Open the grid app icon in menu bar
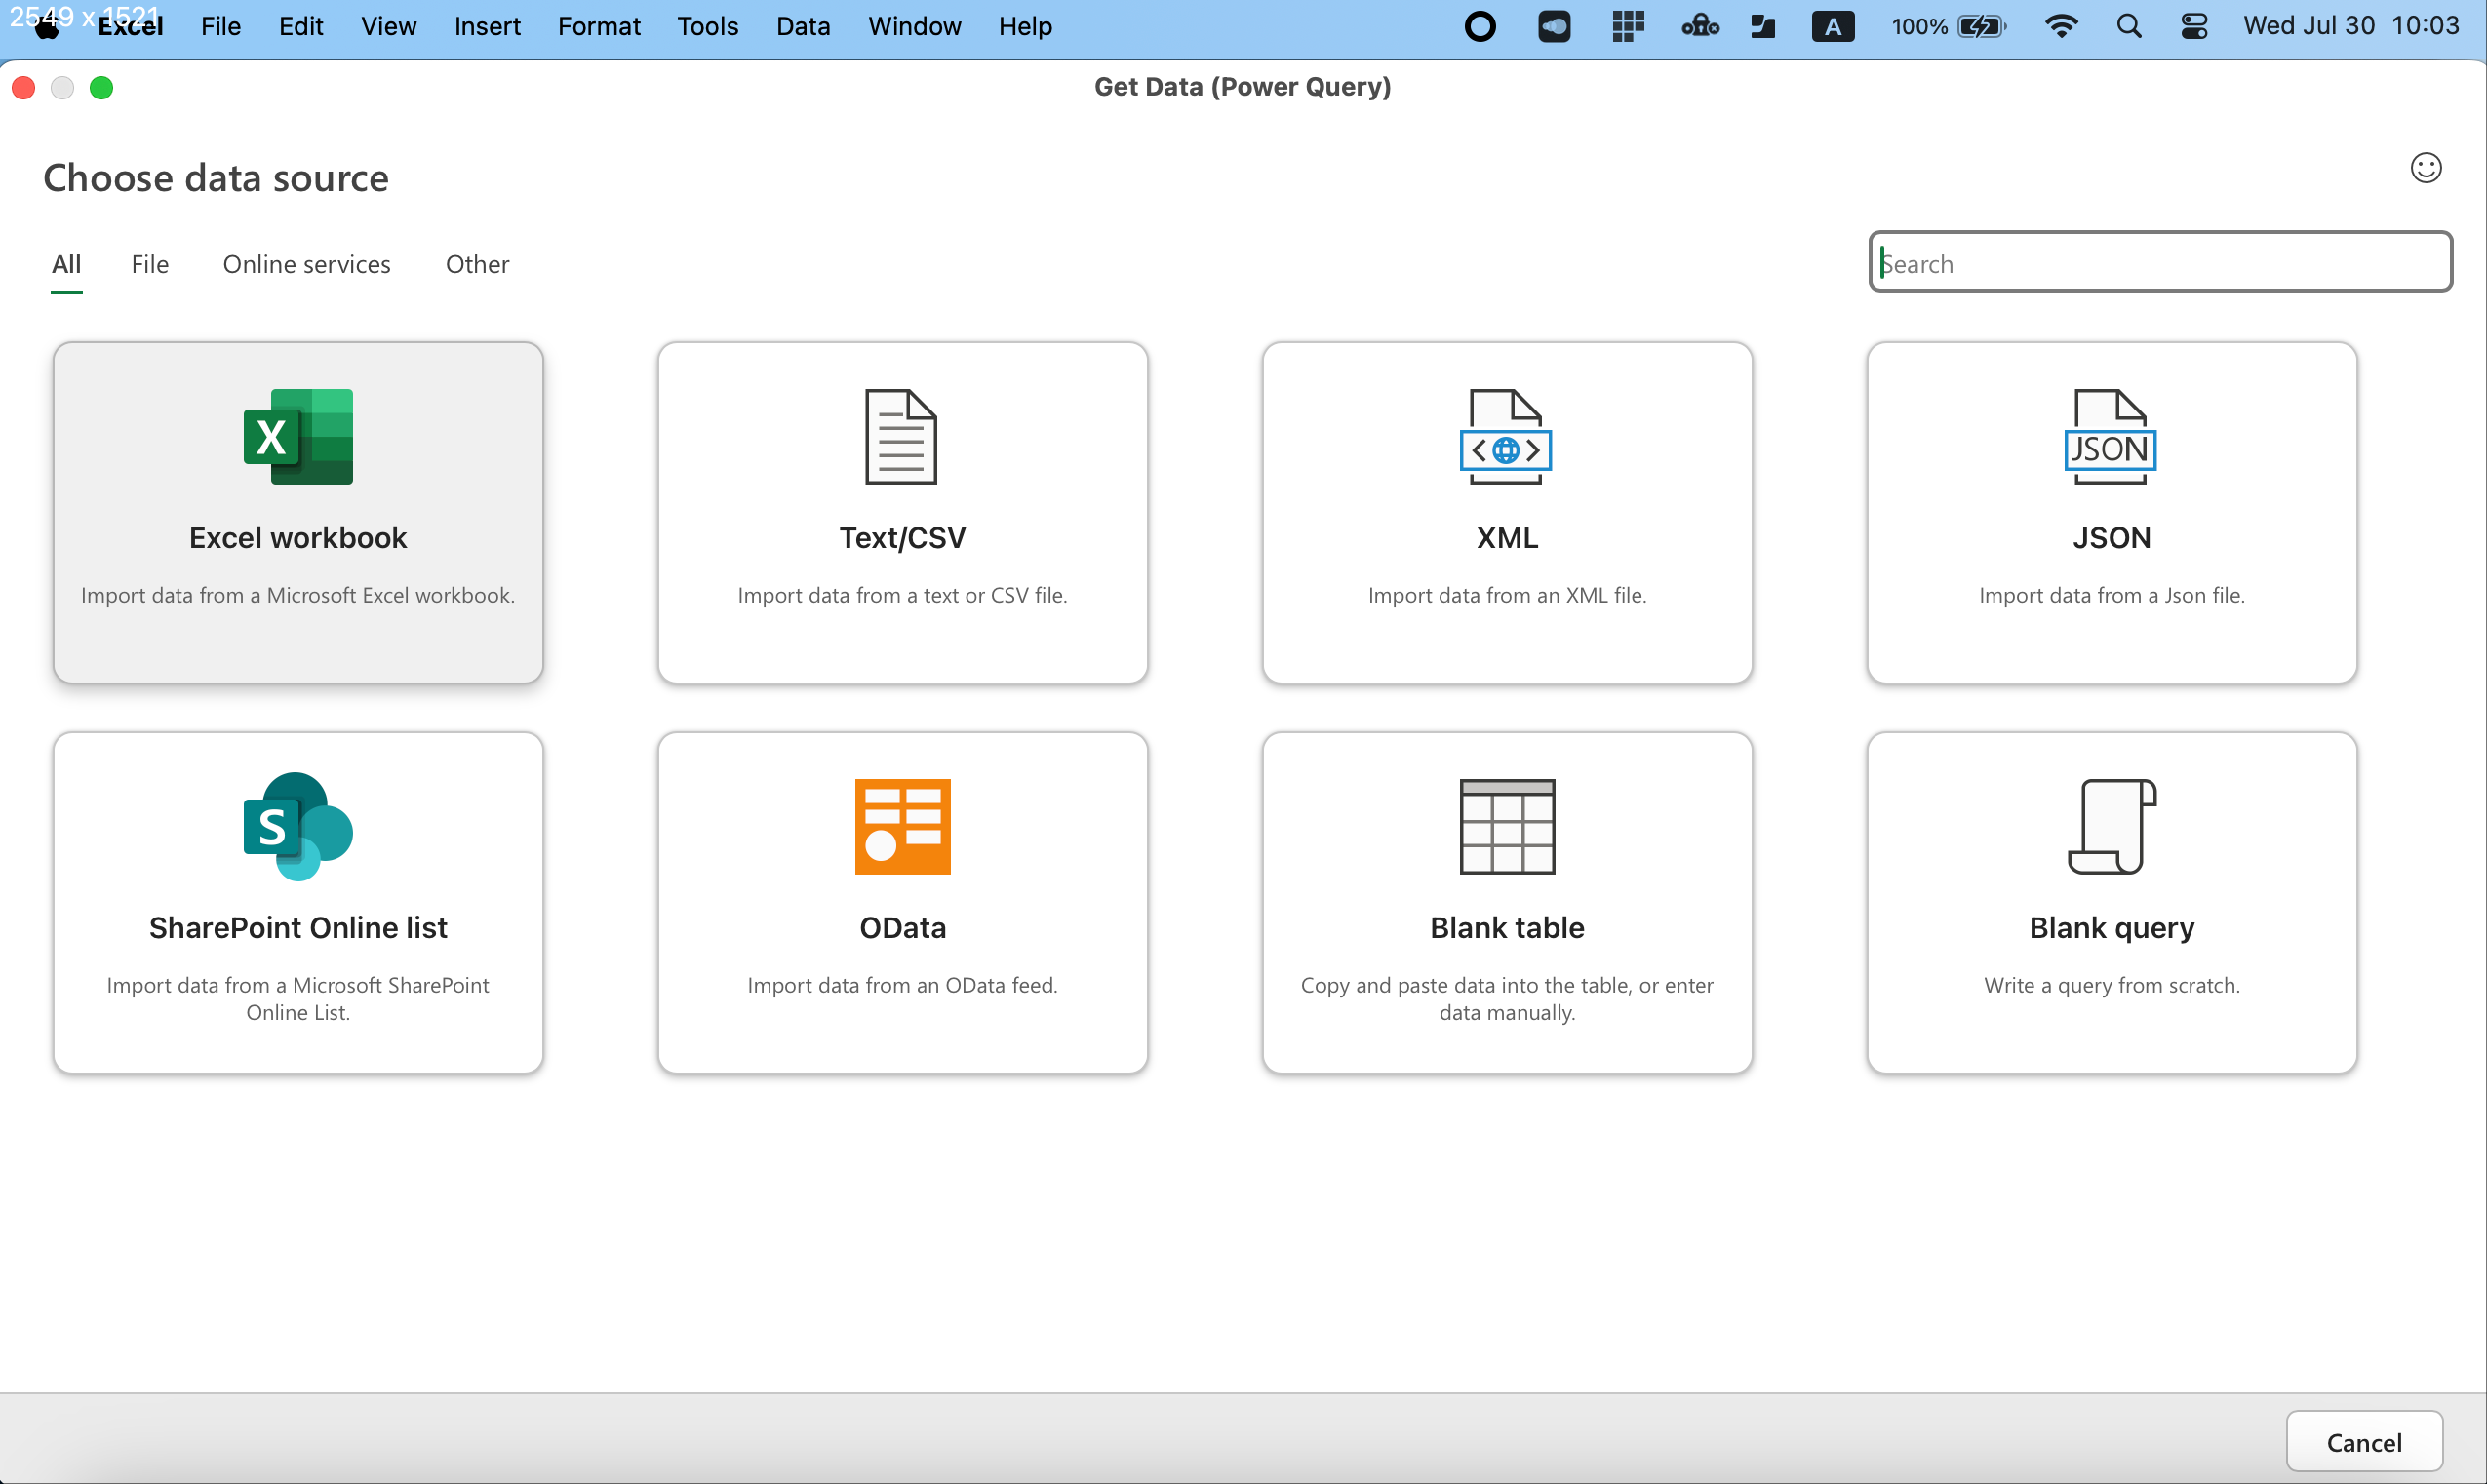The width and height of the screenshot is (2487, 1484). click(1628, 27)
